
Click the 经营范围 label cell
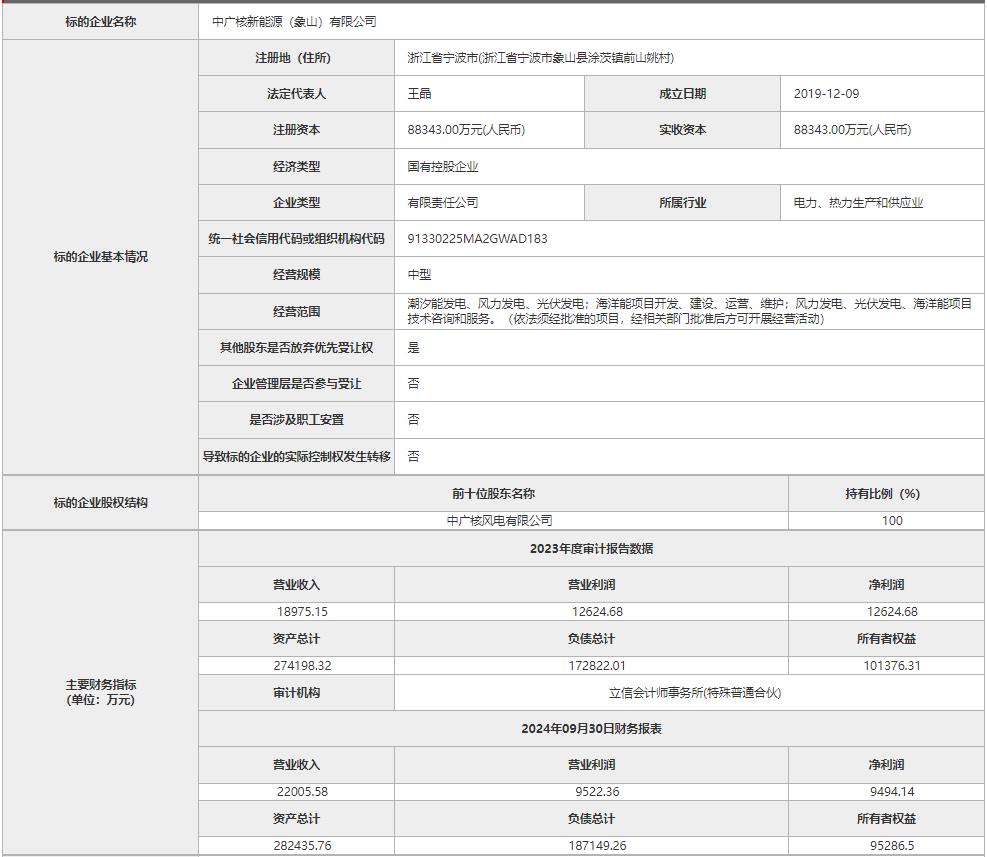pos(296,311)
